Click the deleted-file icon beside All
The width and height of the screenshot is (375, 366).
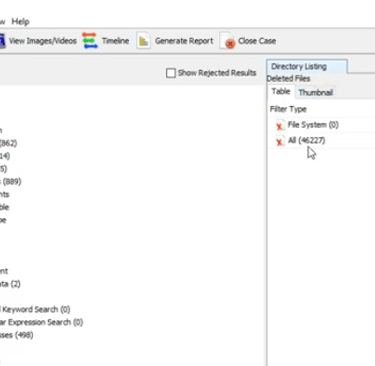point(279,141)
